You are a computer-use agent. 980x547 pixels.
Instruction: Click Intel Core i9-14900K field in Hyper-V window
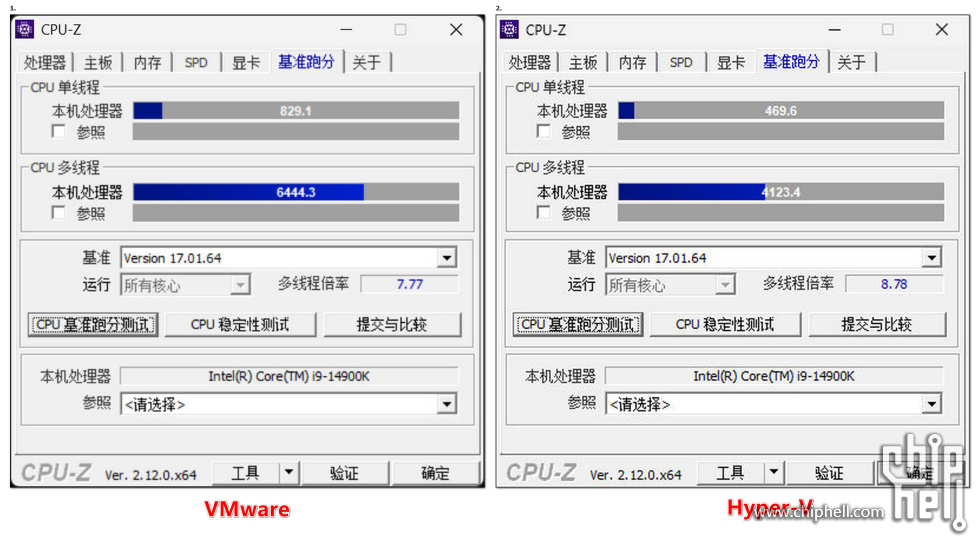click(774, 376)
